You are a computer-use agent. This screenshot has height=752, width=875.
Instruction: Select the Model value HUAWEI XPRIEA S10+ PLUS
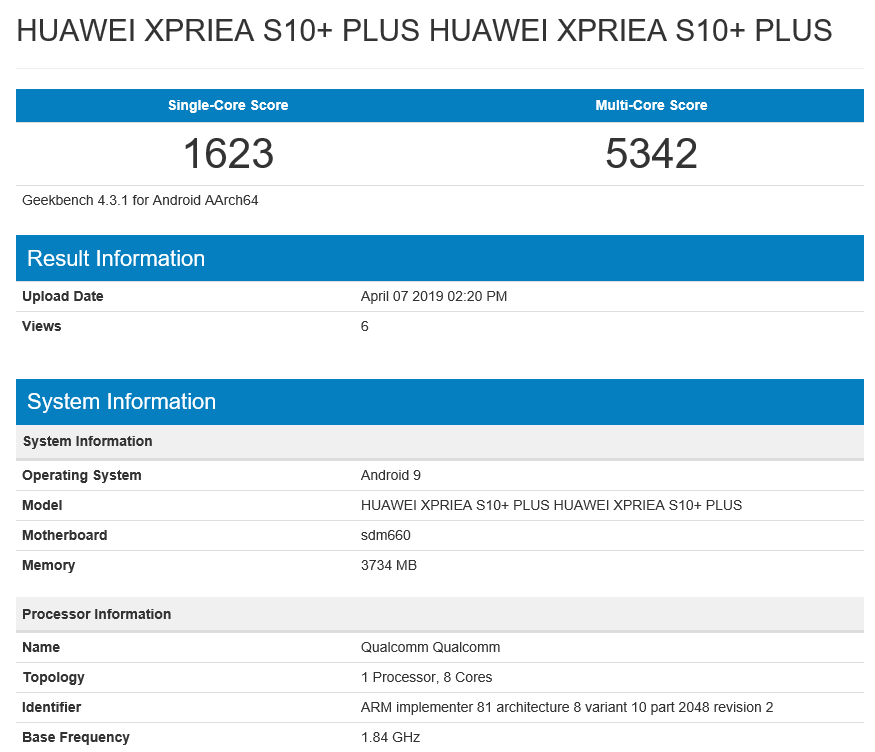point(551,505)
